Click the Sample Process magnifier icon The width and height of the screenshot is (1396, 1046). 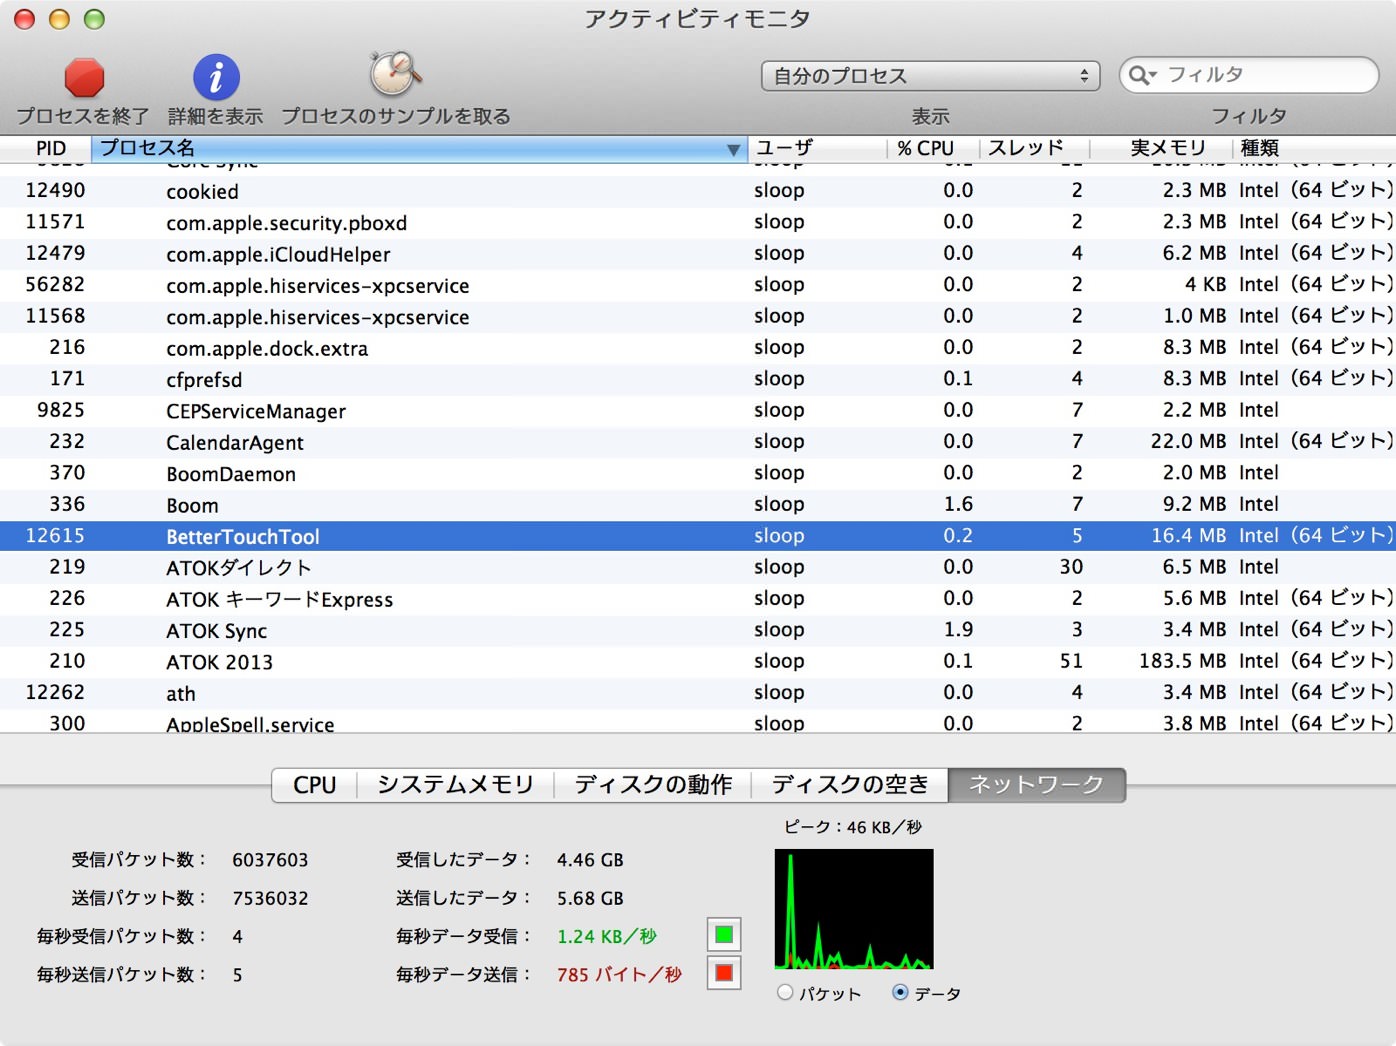[395, 74]
